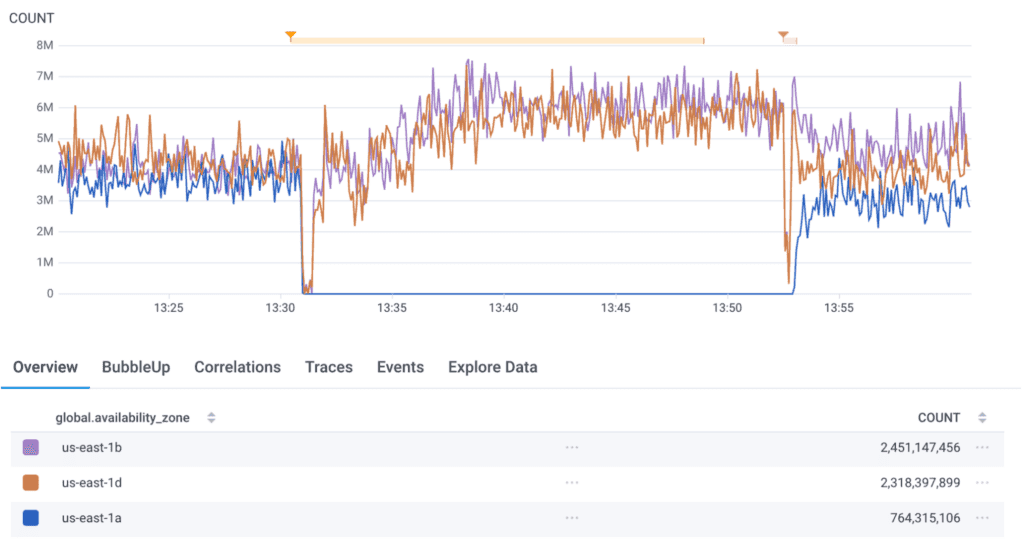Open middle ellipsis menu in us-east-1b row

click(x=571, y=448)
